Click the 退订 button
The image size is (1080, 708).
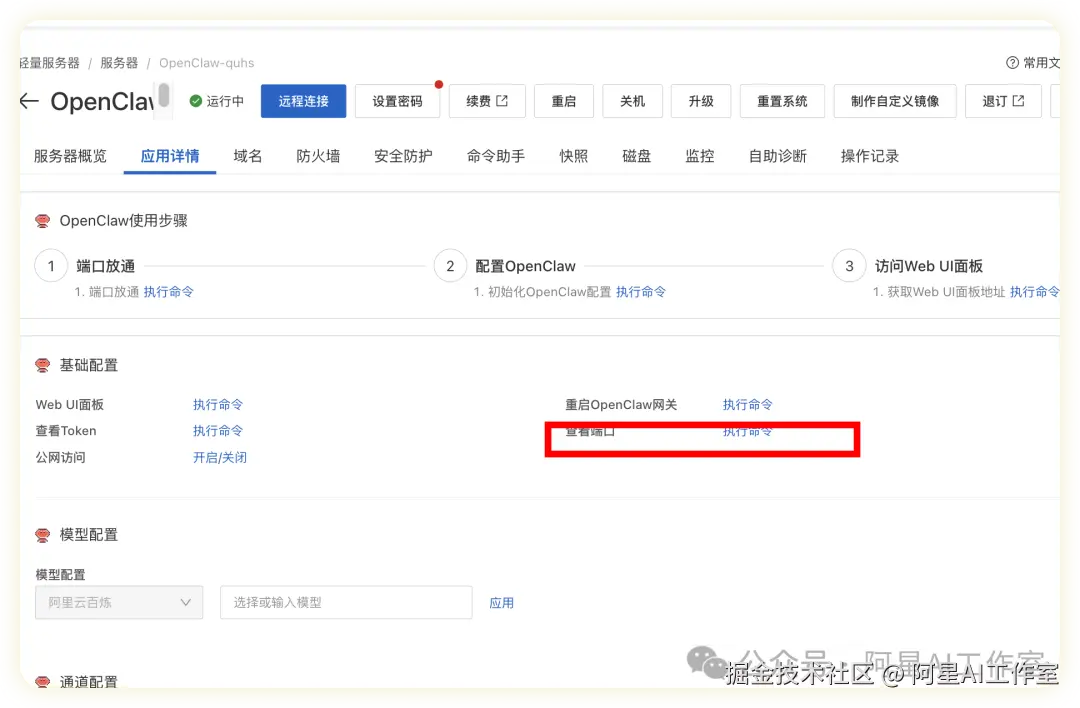1003,101
